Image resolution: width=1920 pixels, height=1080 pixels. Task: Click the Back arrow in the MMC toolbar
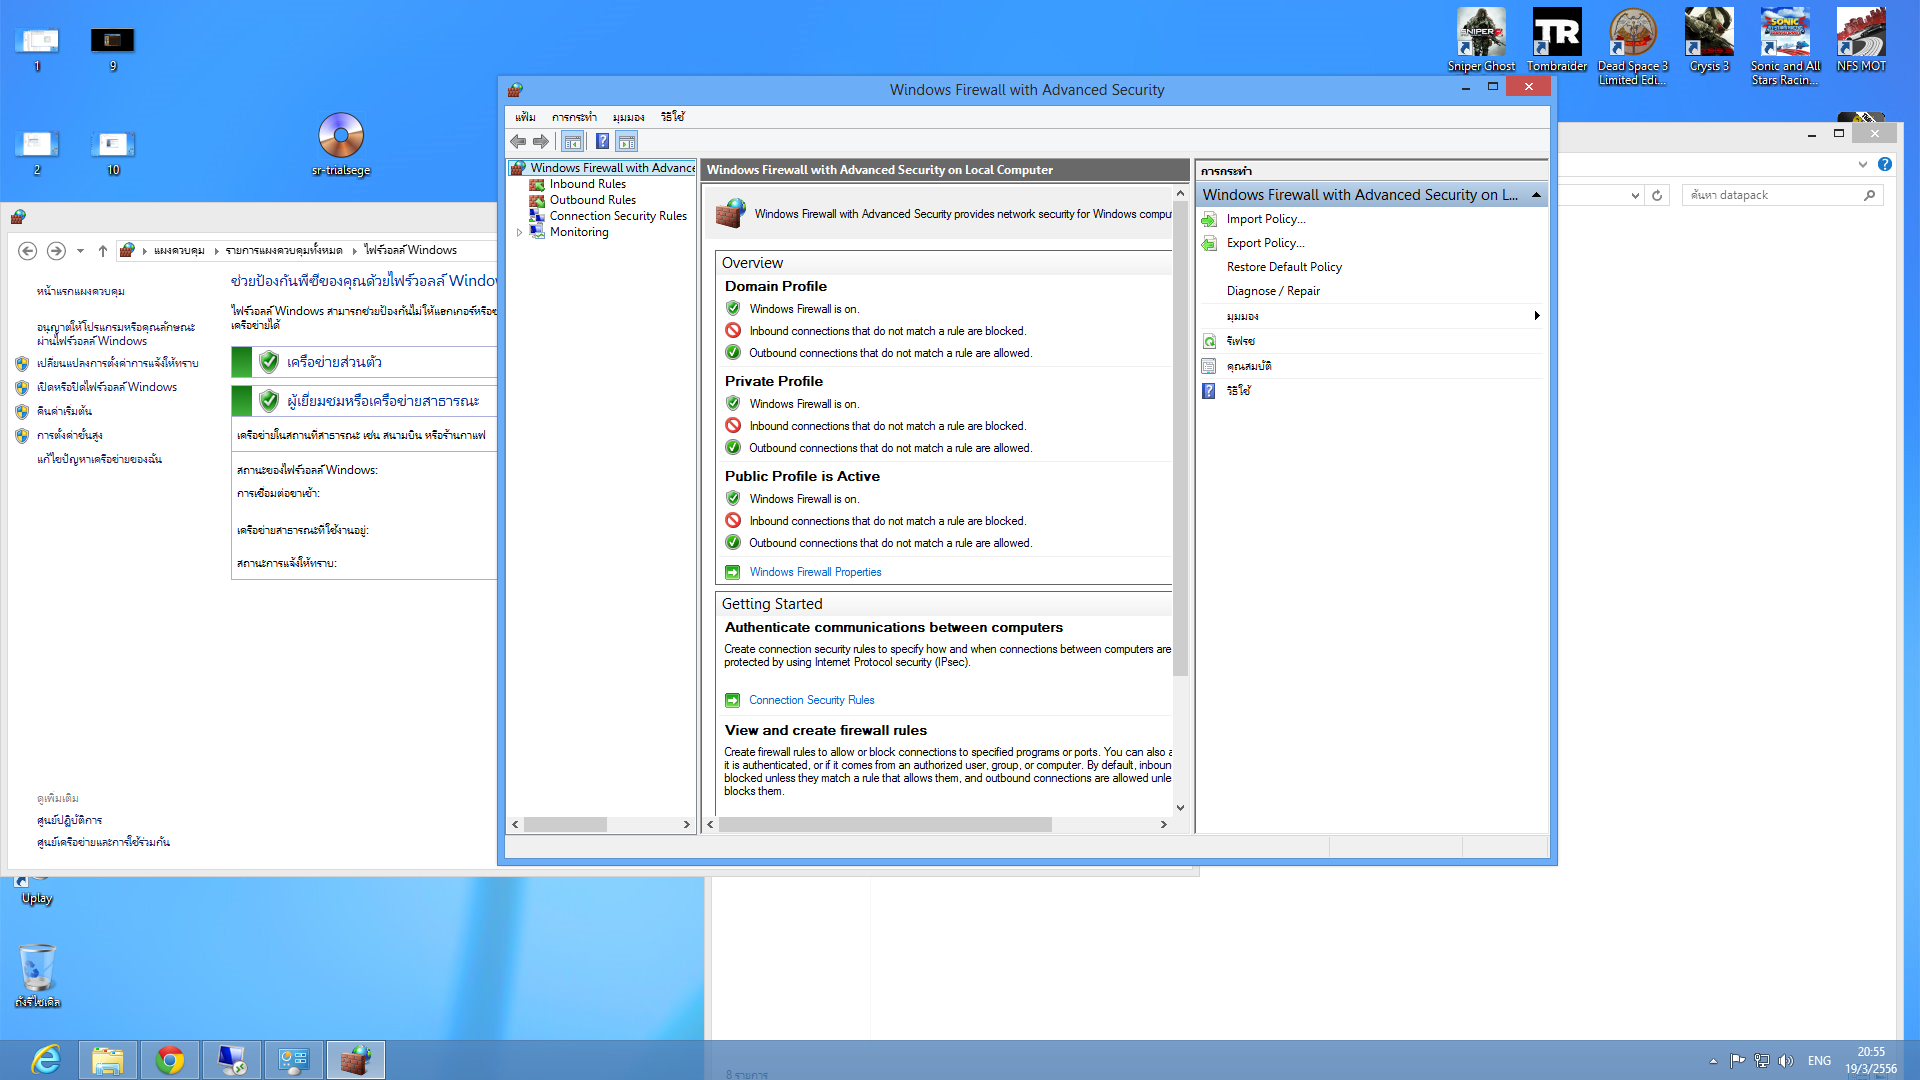point(518,142)
